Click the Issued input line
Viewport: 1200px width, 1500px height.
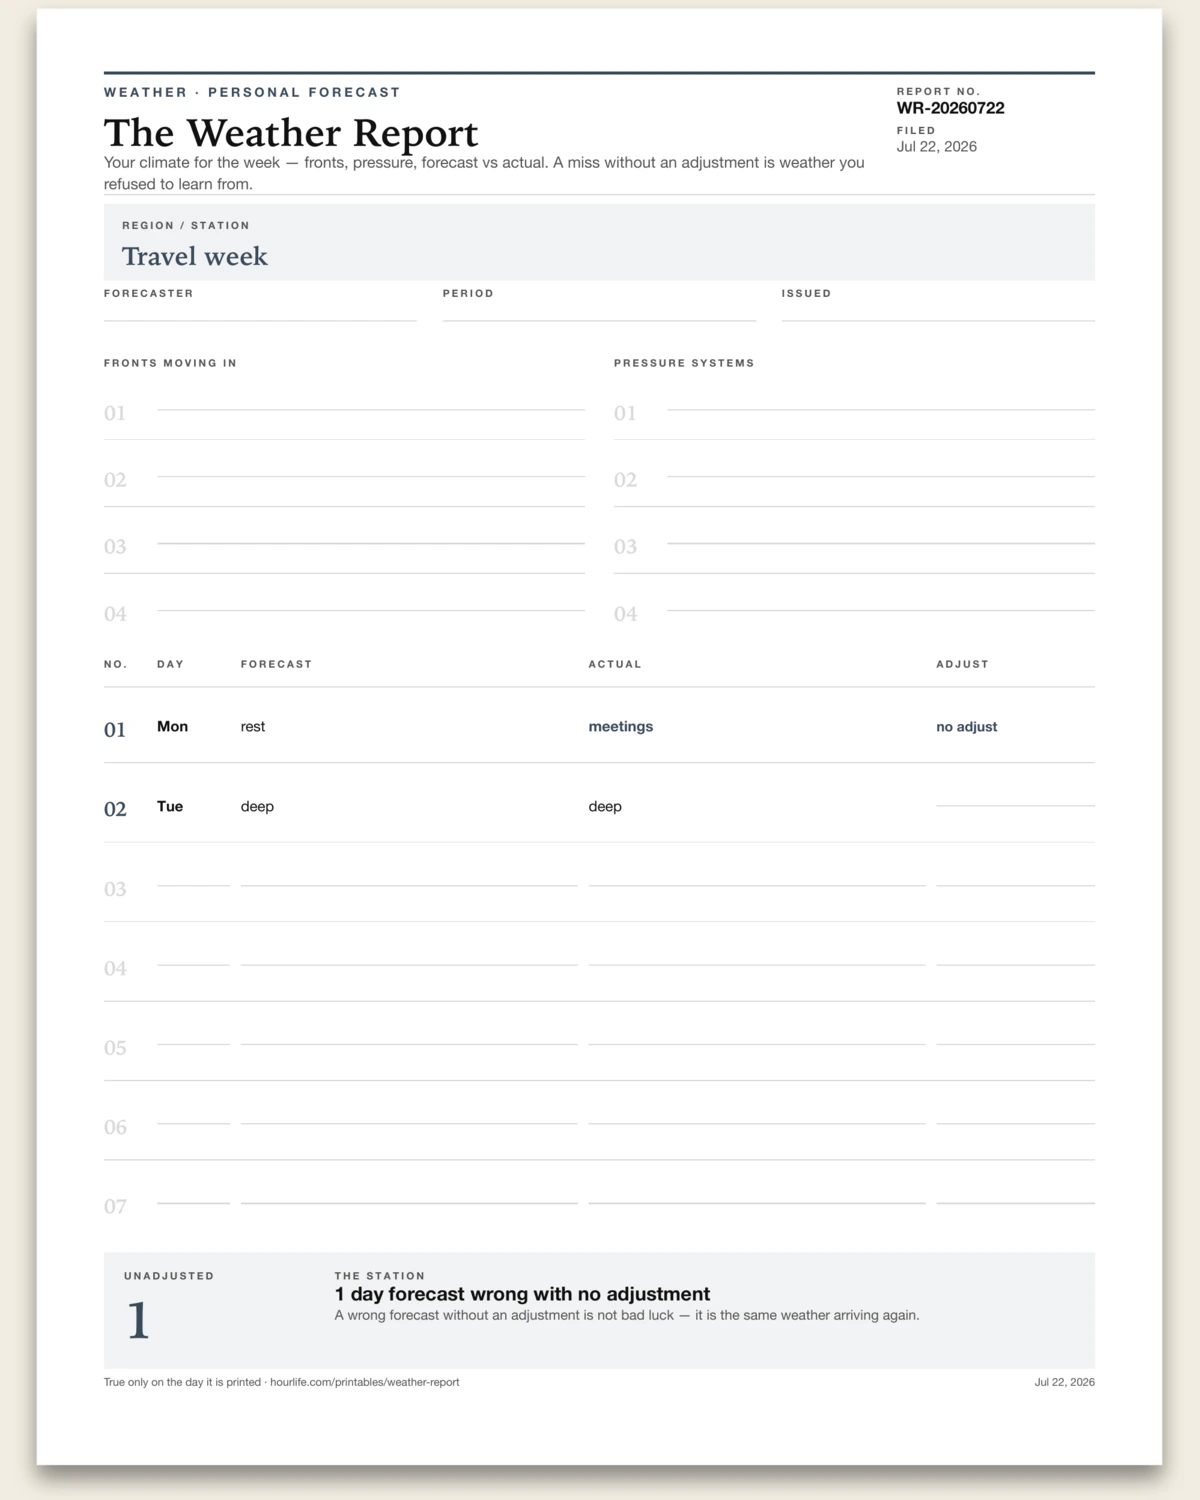(x=938, y=312)
